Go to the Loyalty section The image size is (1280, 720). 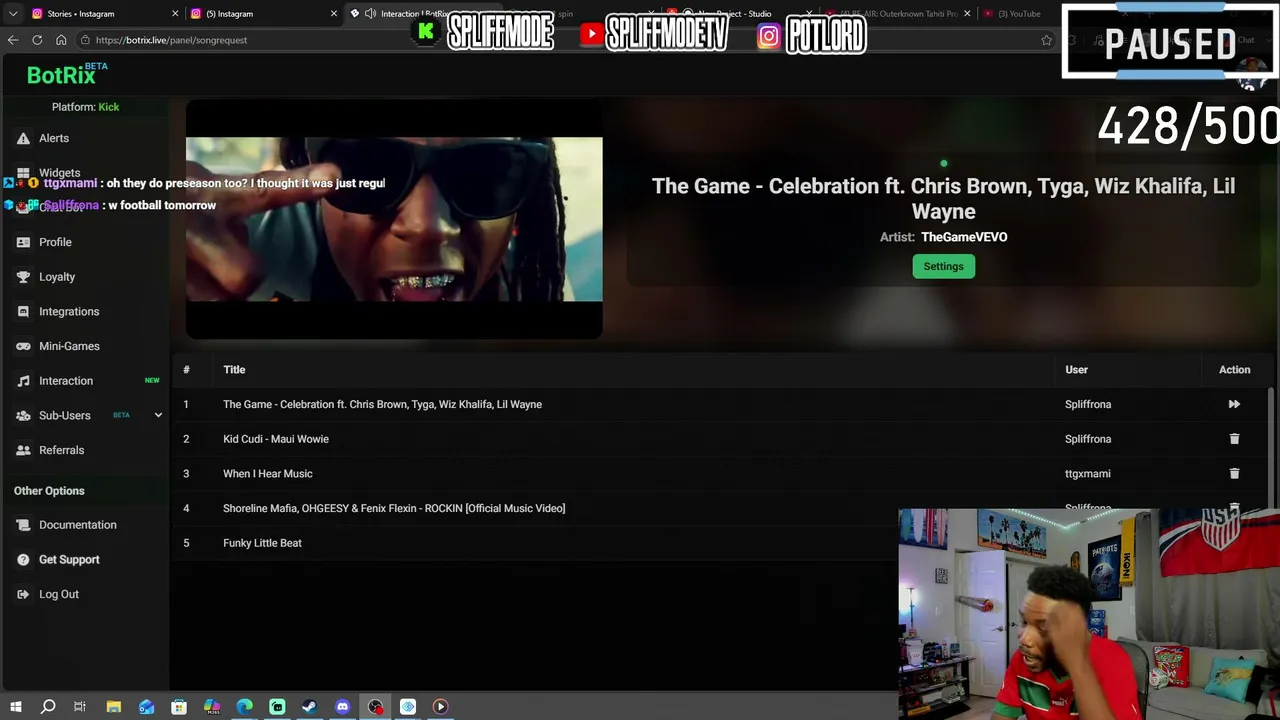pyautogui.click(x=57, y=277)
